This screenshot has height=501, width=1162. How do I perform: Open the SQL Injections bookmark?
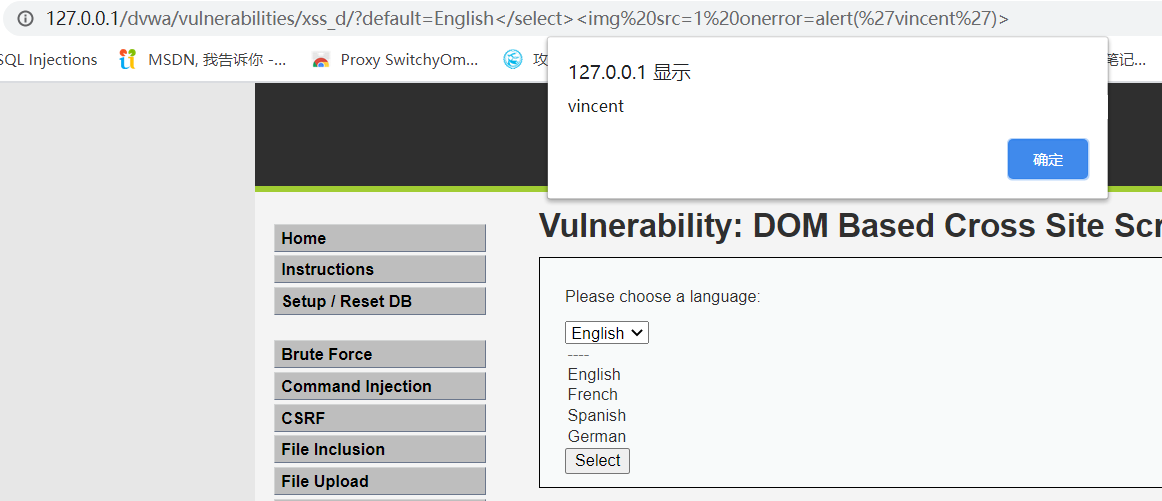coord(48,60)
